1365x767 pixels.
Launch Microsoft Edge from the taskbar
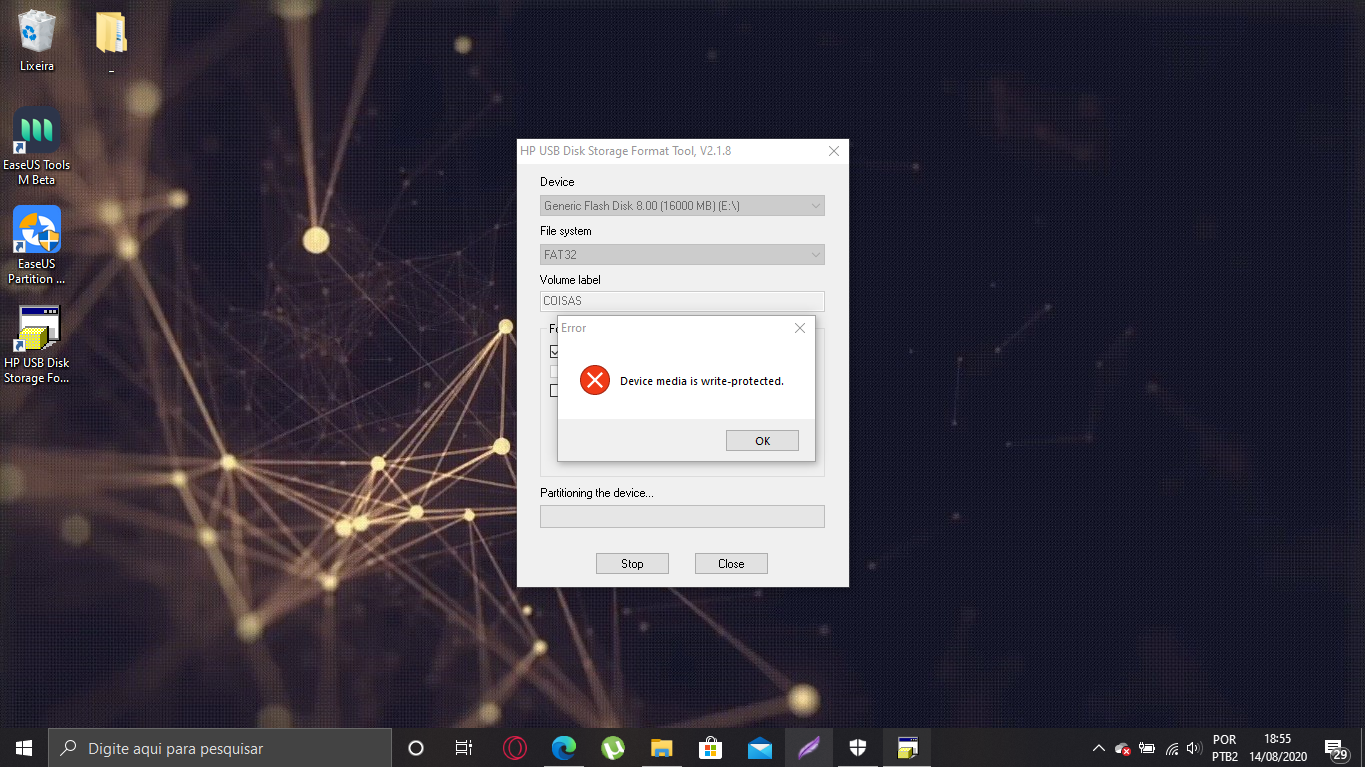[x=564, y=748]
